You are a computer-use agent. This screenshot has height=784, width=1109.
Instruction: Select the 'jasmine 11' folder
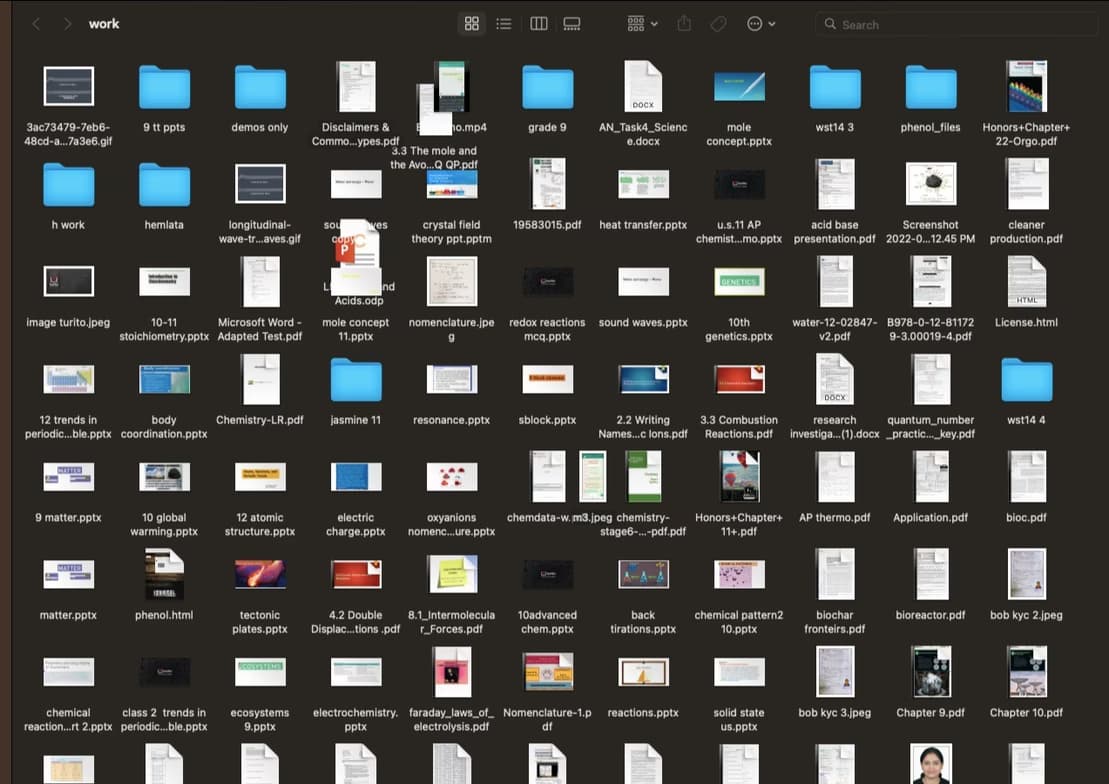pos(356,381)
